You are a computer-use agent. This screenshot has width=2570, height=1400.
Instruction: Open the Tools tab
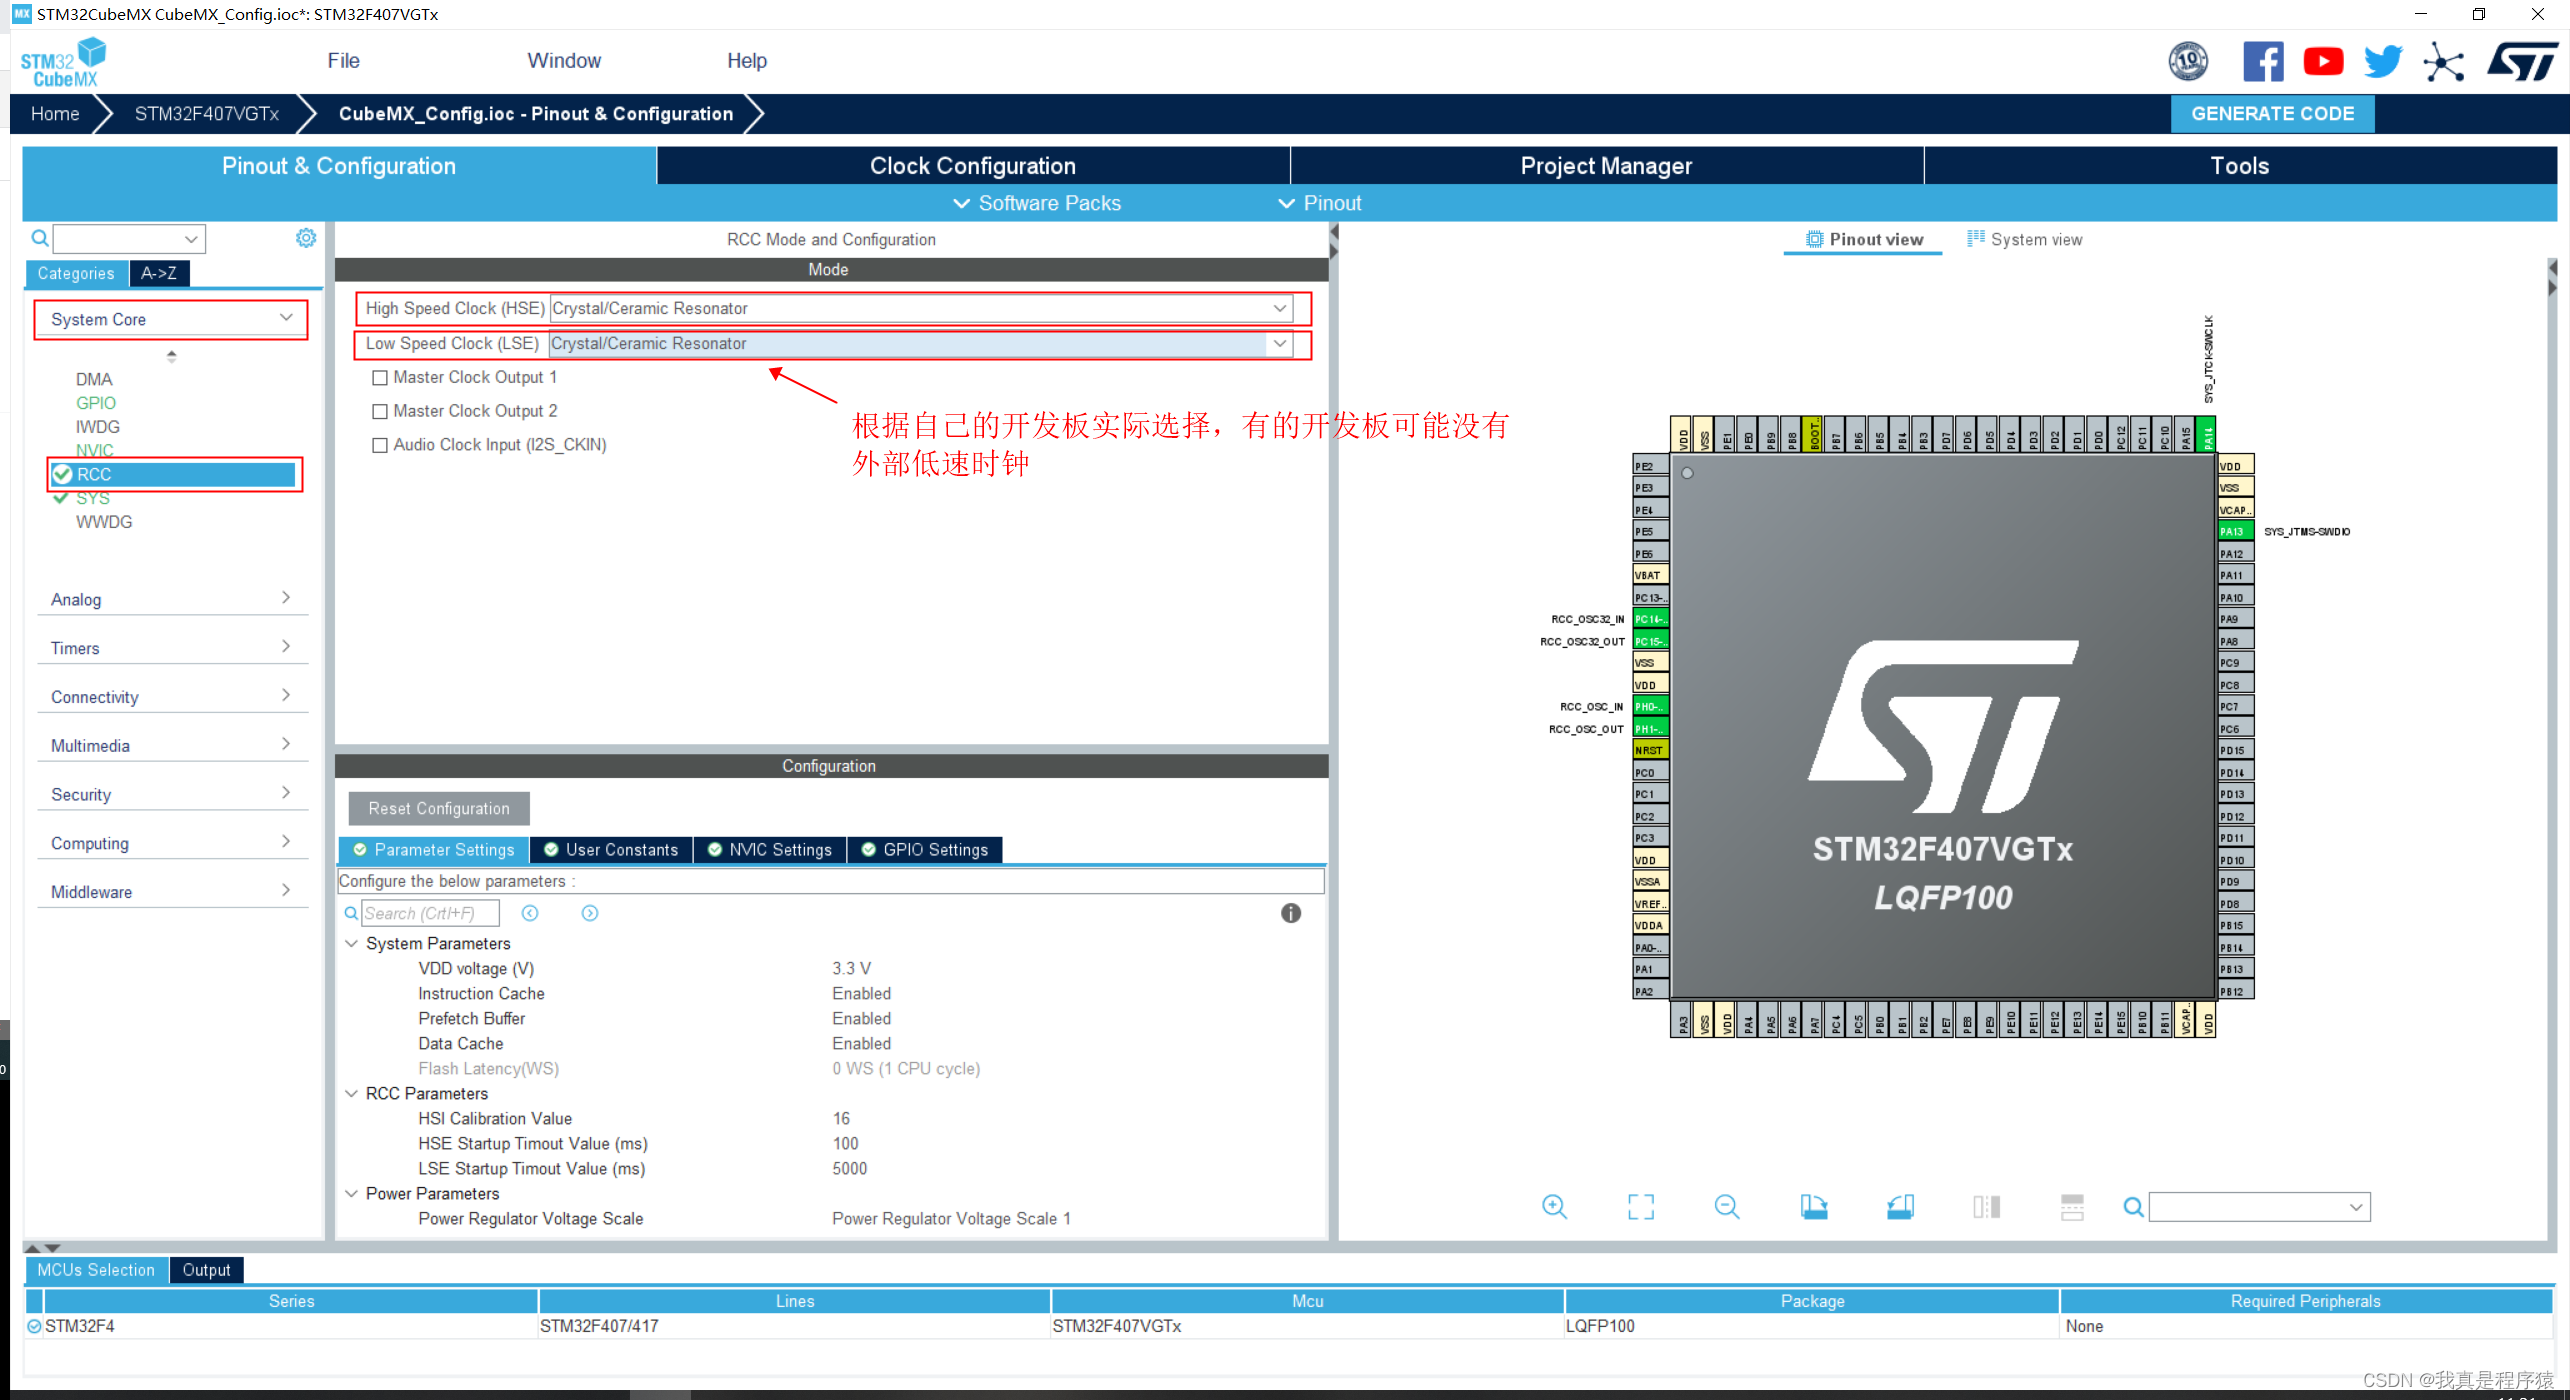[x=2239, y=166]
